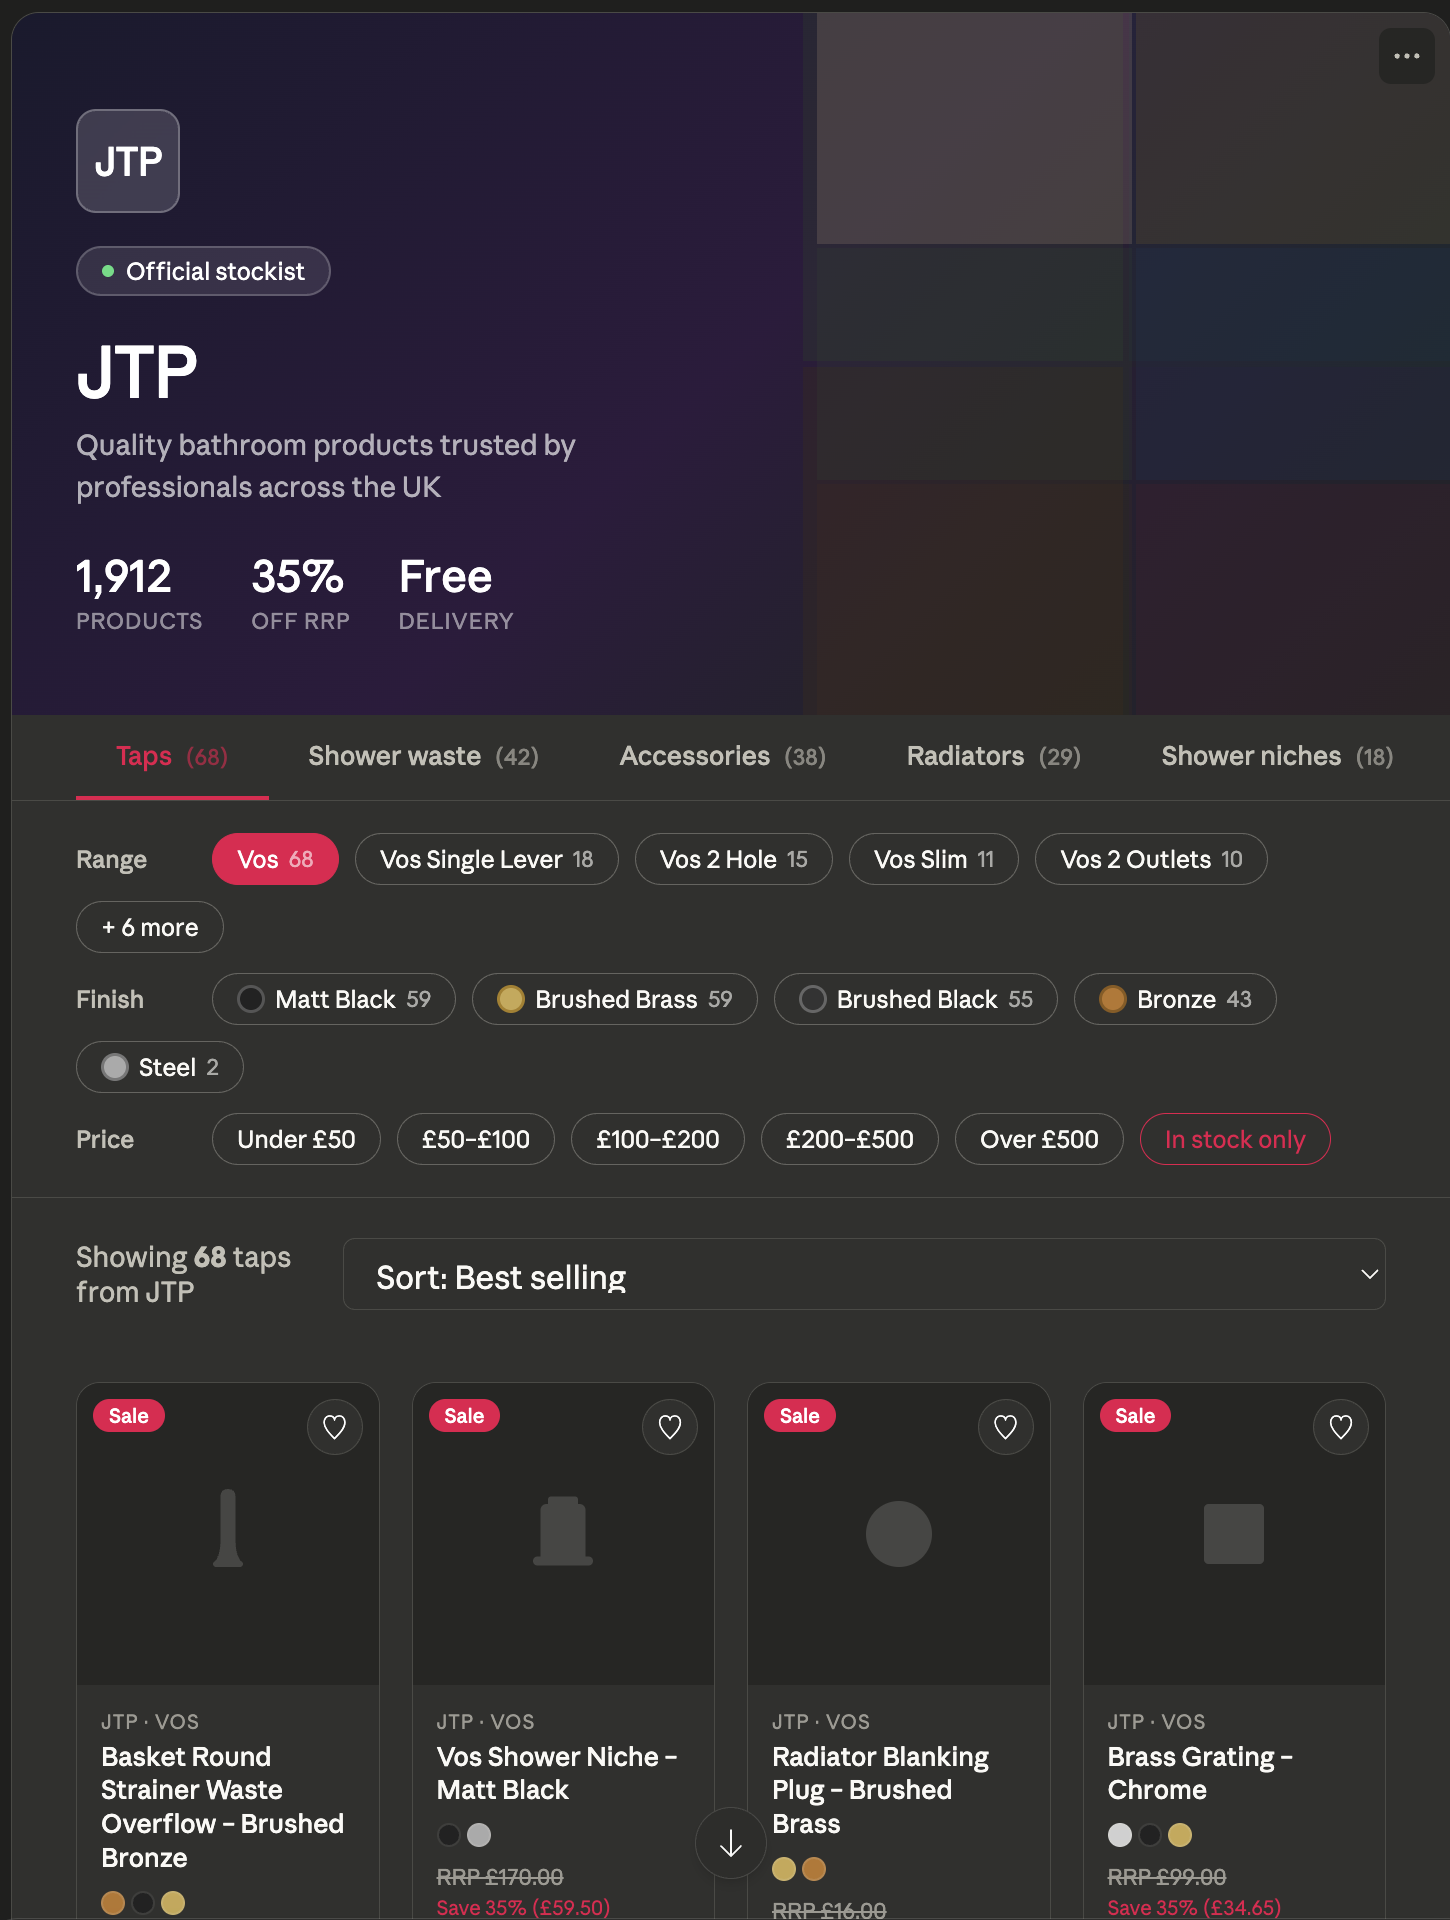This screenshot has width=1450, height=1920.
Task: Filter price to Under £50
Action: click(x=296, y=1139)
